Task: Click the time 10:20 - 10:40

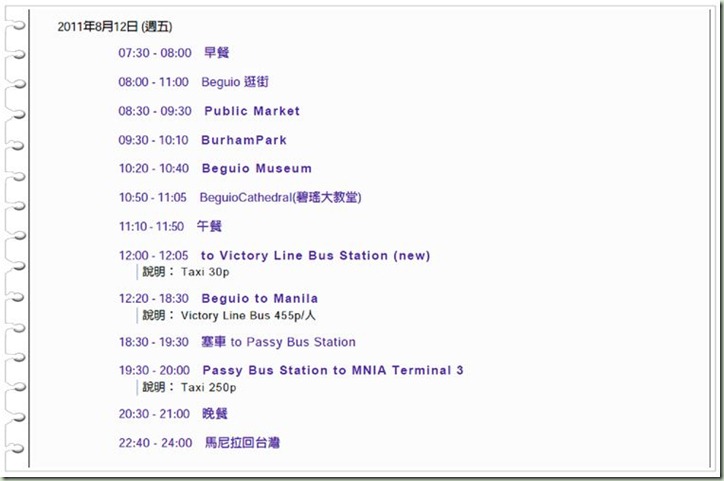Action: coord(154,168)
